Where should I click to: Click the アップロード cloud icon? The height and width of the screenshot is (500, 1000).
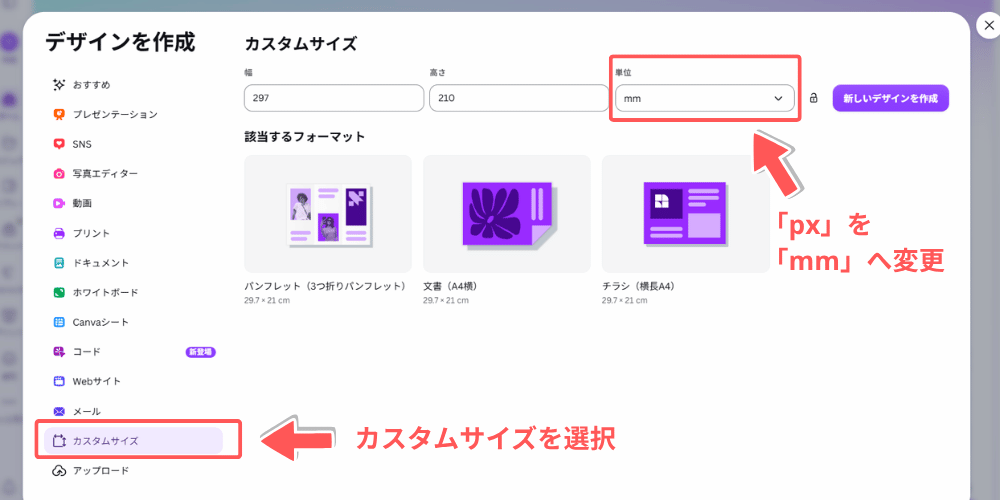[59, 471]
